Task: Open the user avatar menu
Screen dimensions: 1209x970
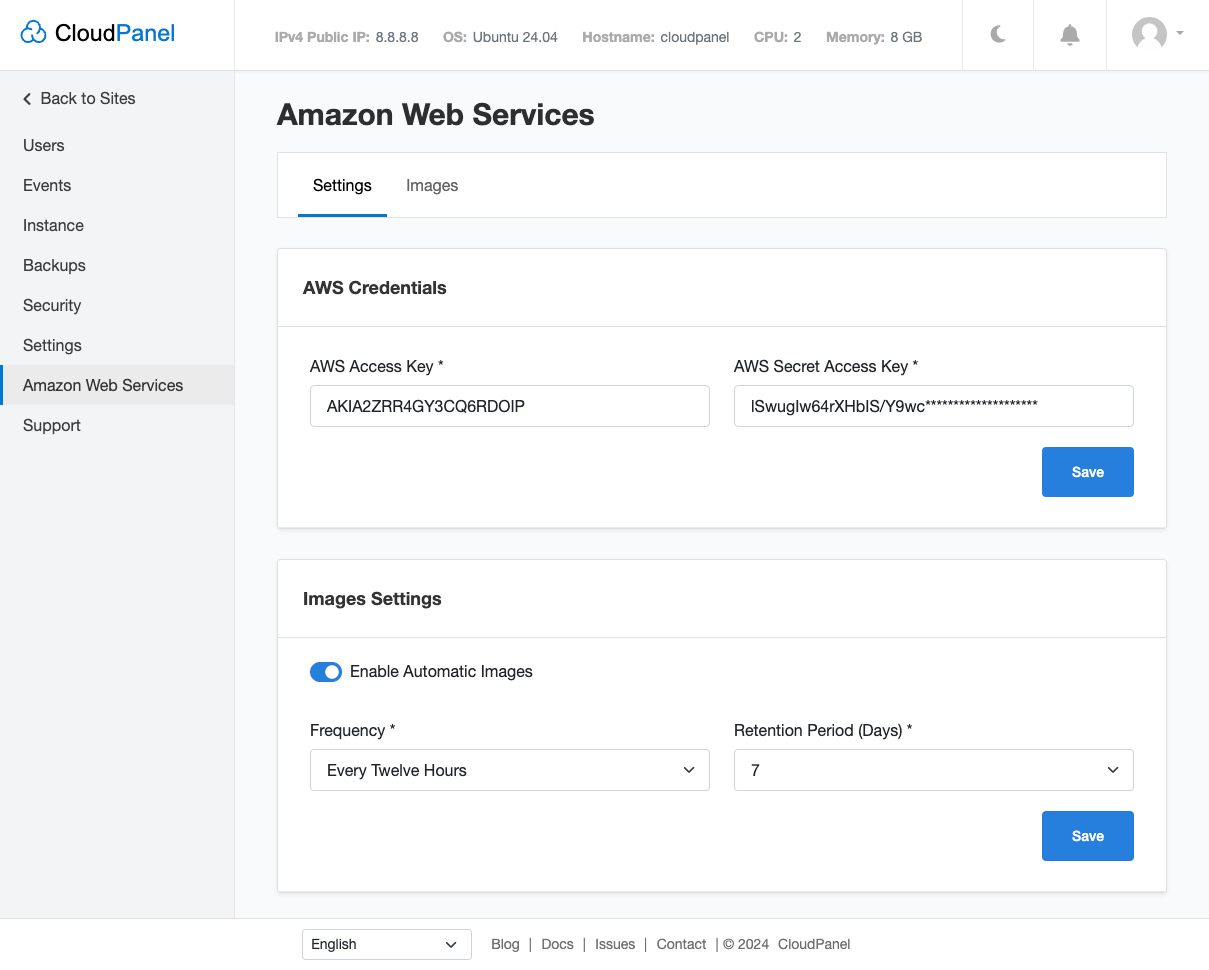Action: 1156,34
